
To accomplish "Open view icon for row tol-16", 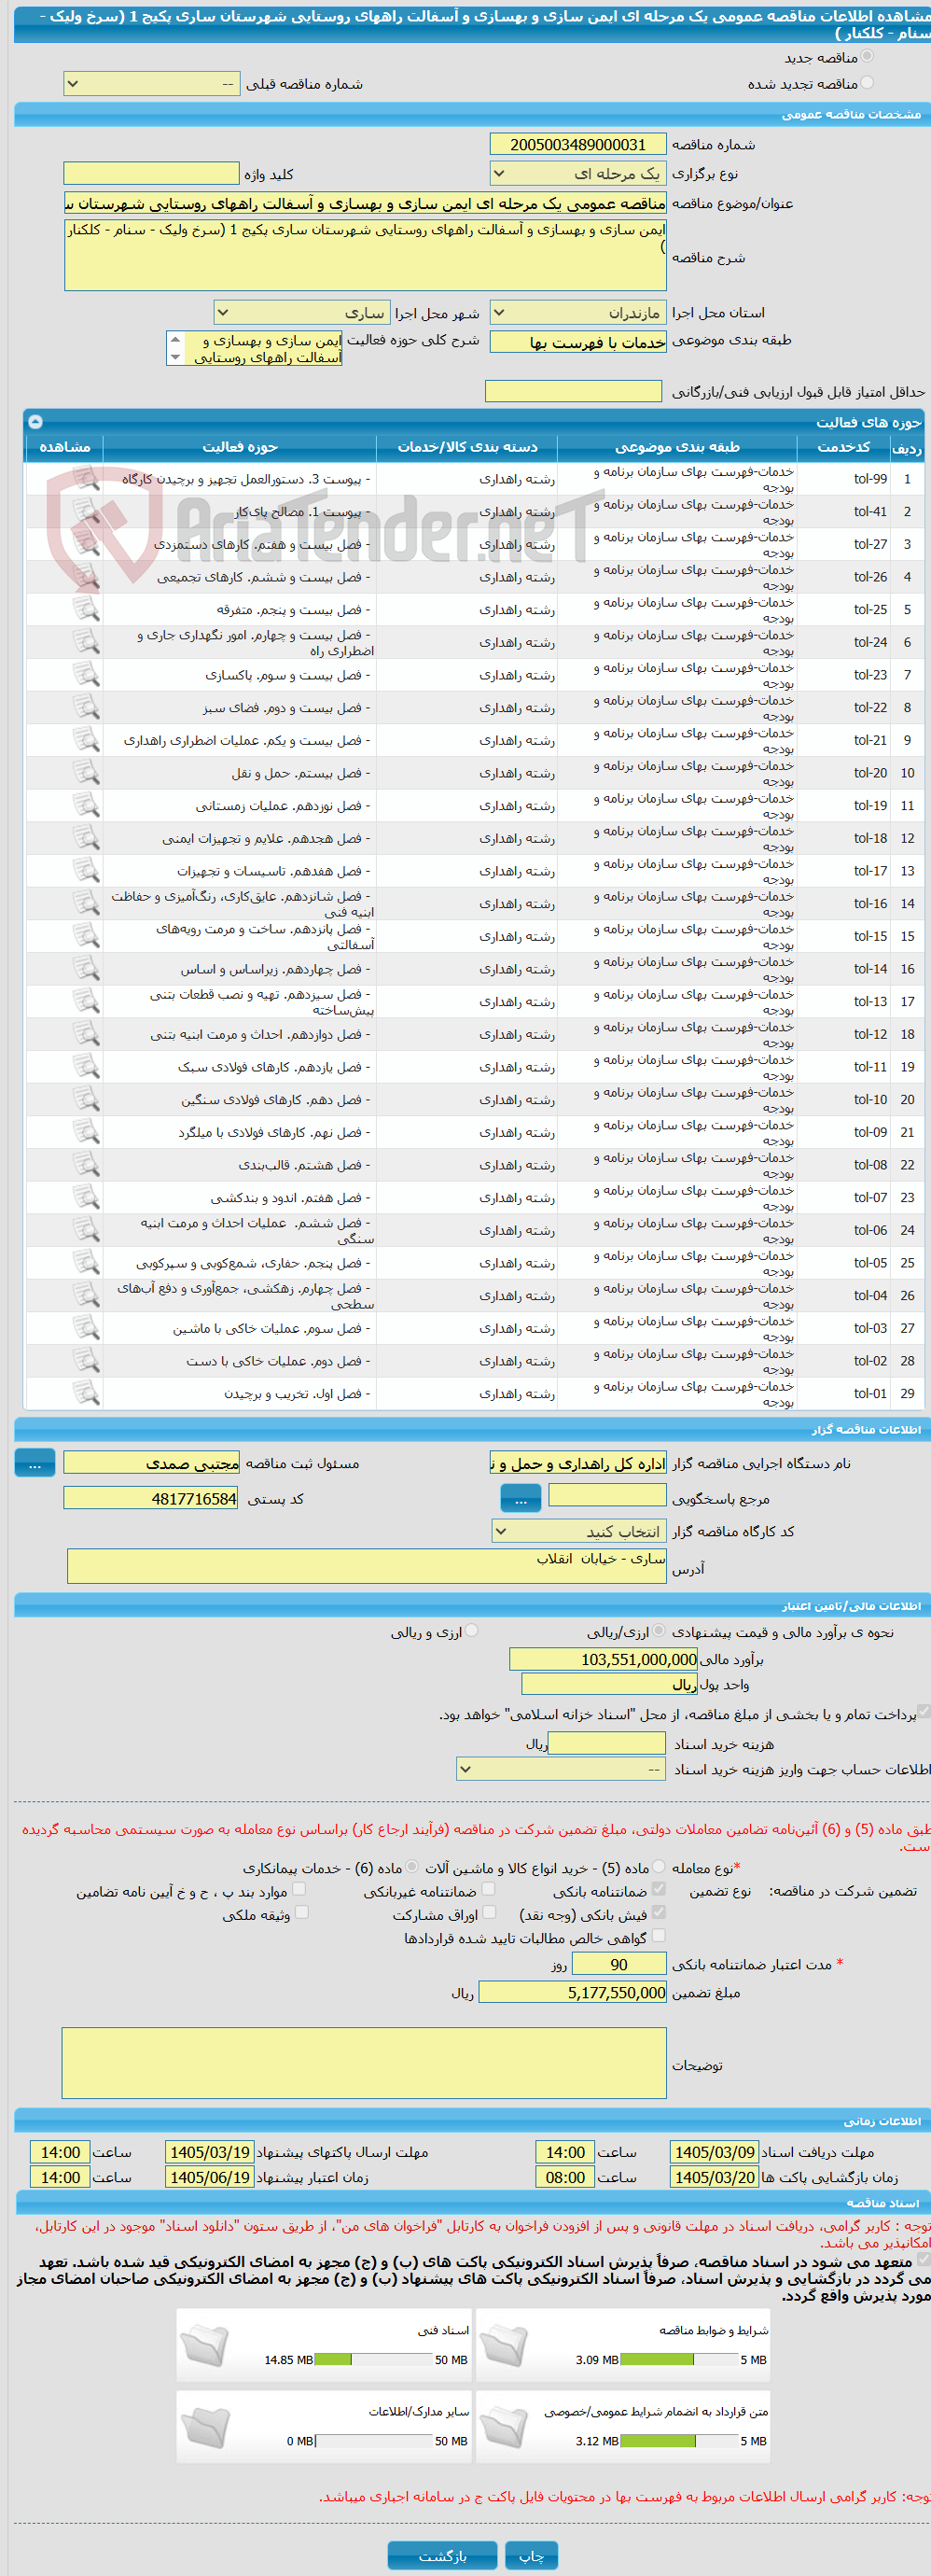I will pyautogui.click(x=86, y=904).
